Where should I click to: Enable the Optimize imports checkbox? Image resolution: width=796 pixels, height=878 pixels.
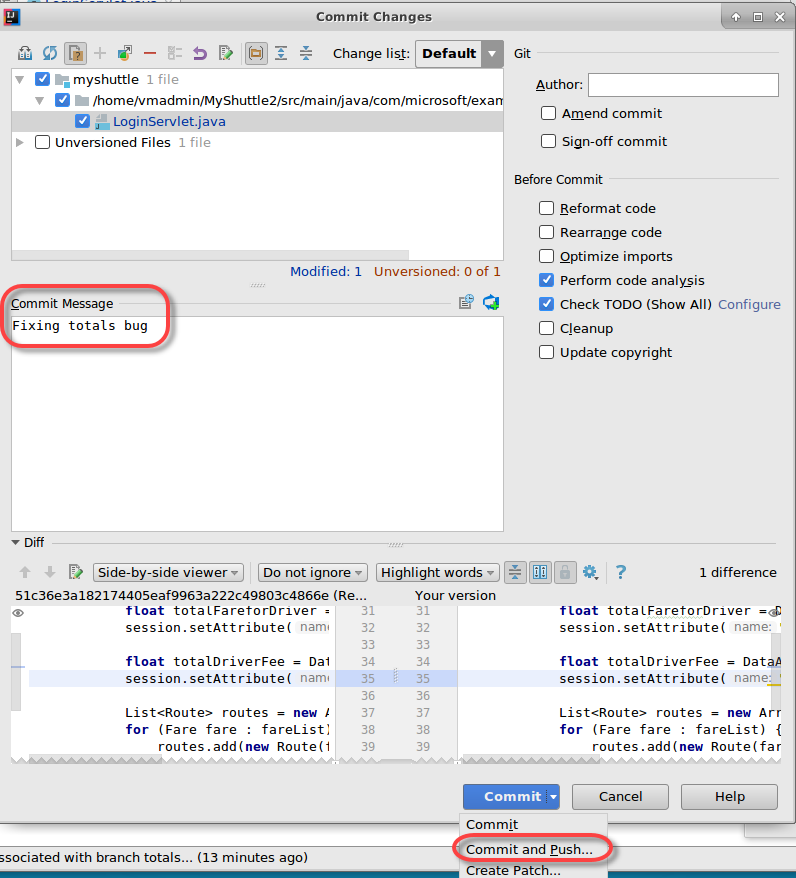(546, 256)
